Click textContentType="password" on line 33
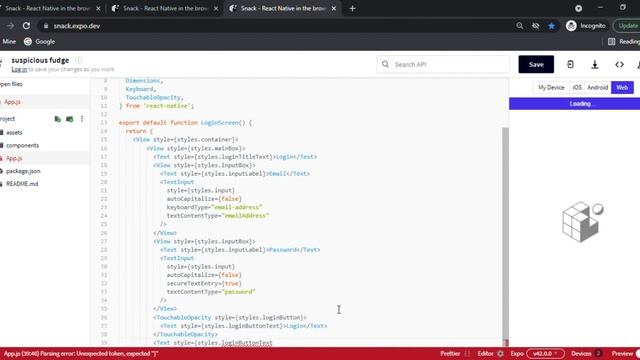640x360 pixels. click(x=211, y=292)
